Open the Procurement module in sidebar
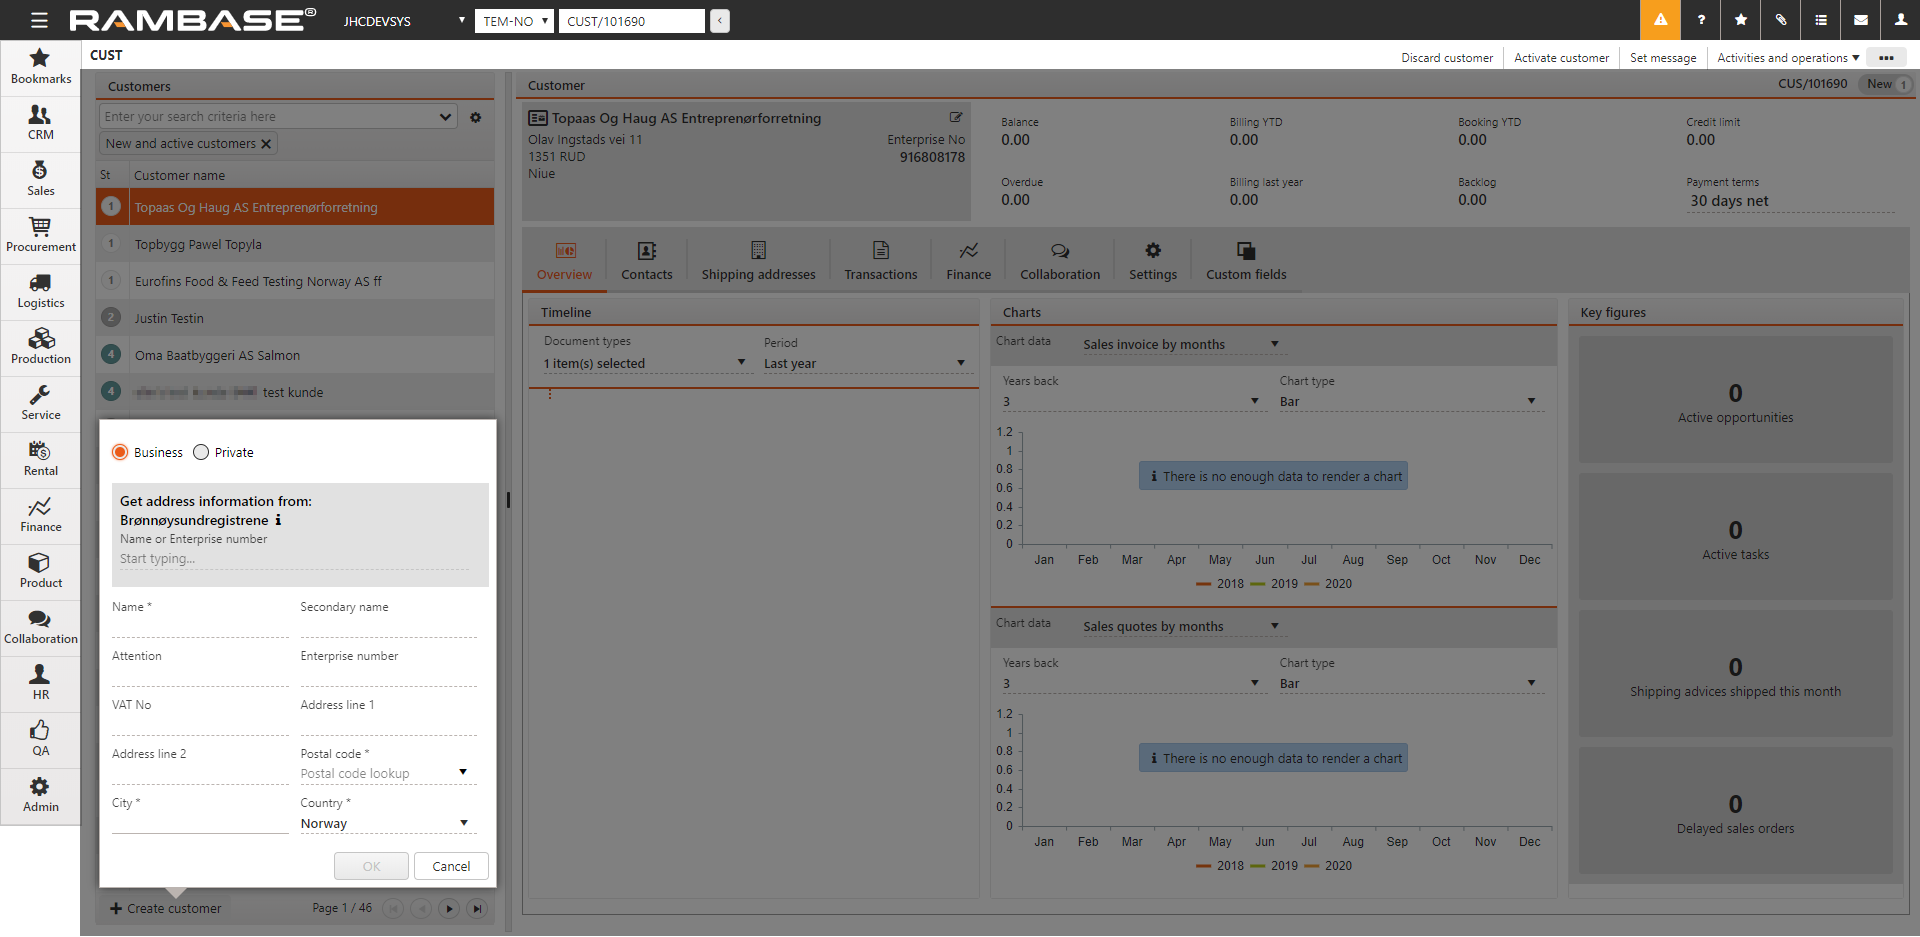This screenshot has width=1920, height=937. pos(40,235)
